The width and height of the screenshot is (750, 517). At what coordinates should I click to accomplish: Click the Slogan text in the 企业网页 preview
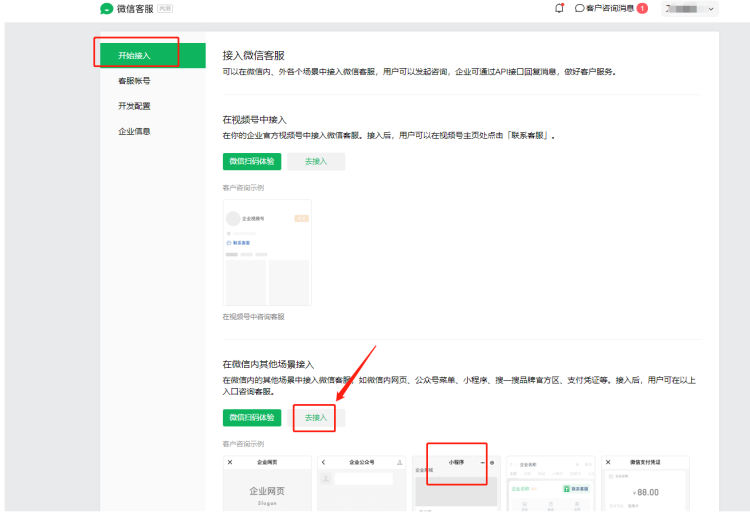267,503
